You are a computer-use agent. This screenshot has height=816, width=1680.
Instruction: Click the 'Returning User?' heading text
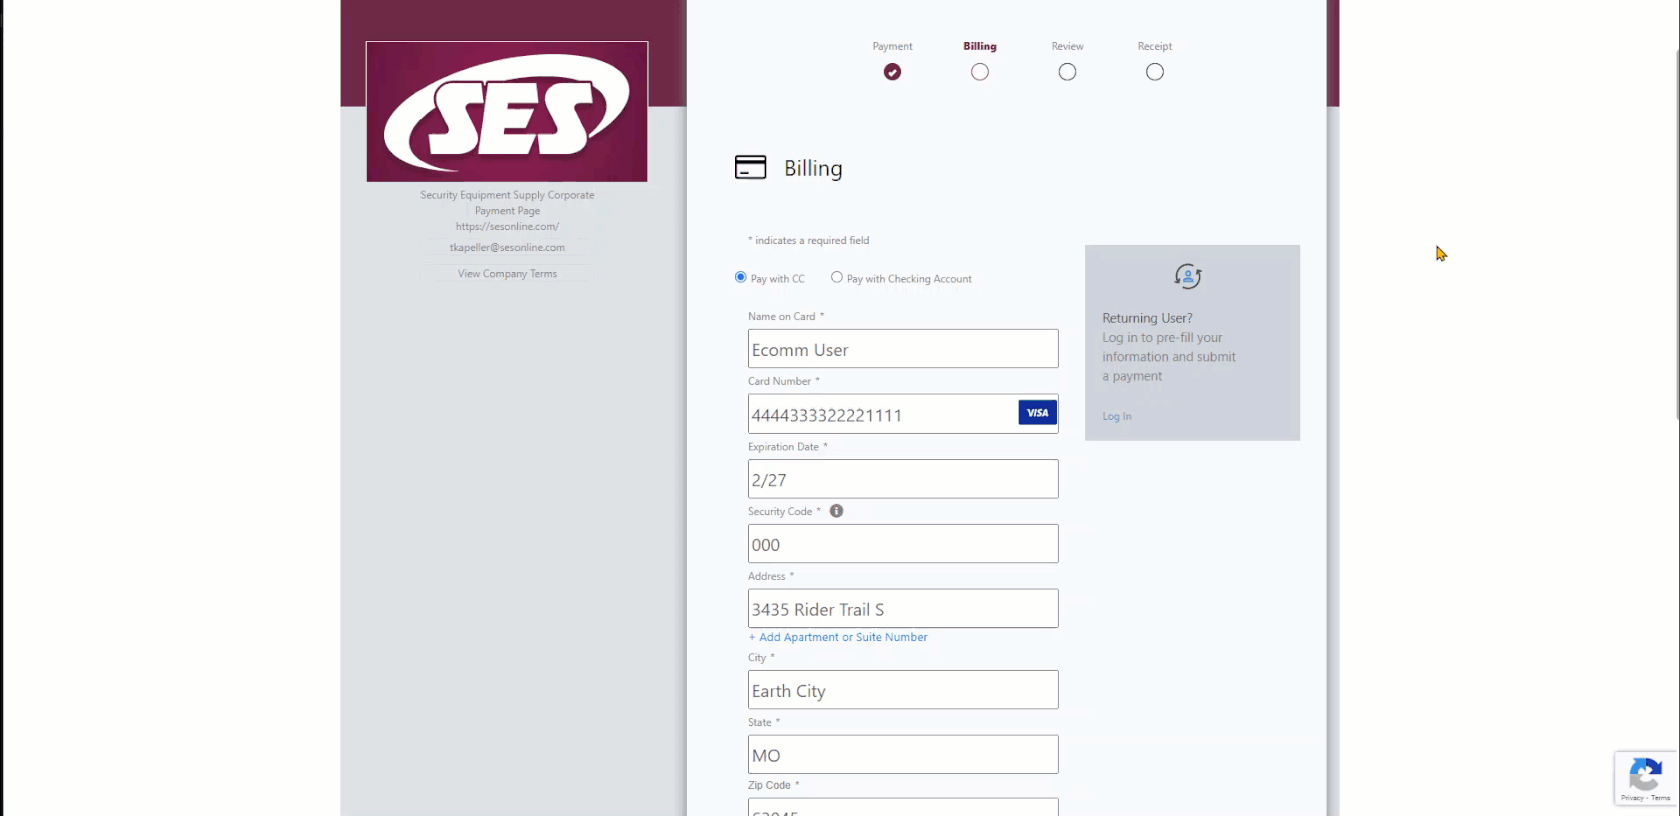[x=1147, y=318]
